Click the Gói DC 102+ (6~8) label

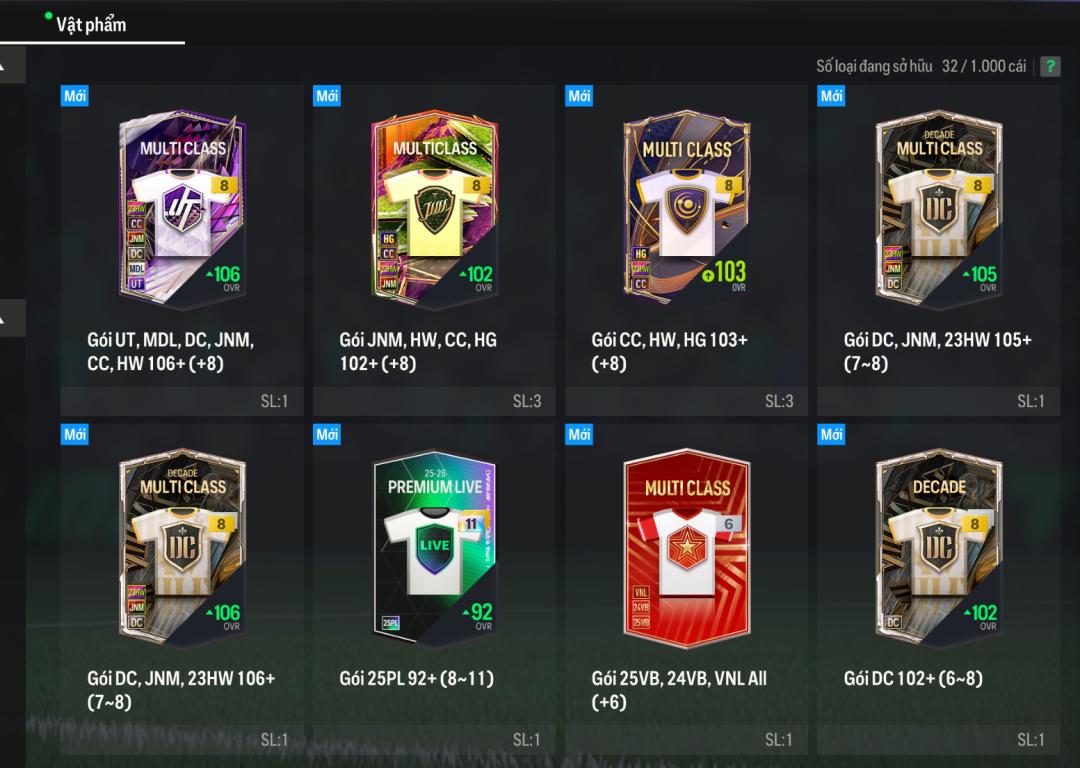click(913, 678)
